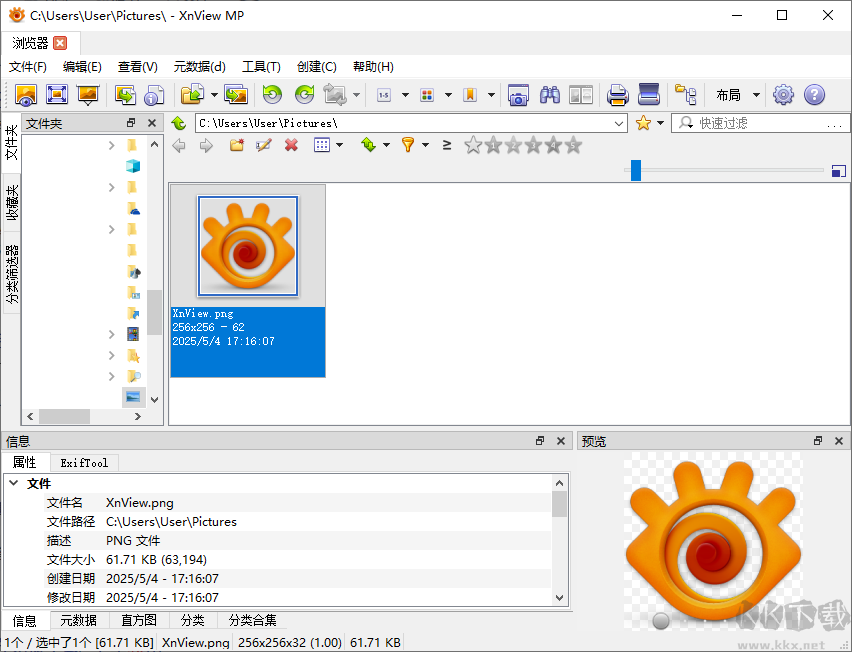
Task: Navigate back with the left arrow
Action: pyautogui.click(x=179, y=146)
